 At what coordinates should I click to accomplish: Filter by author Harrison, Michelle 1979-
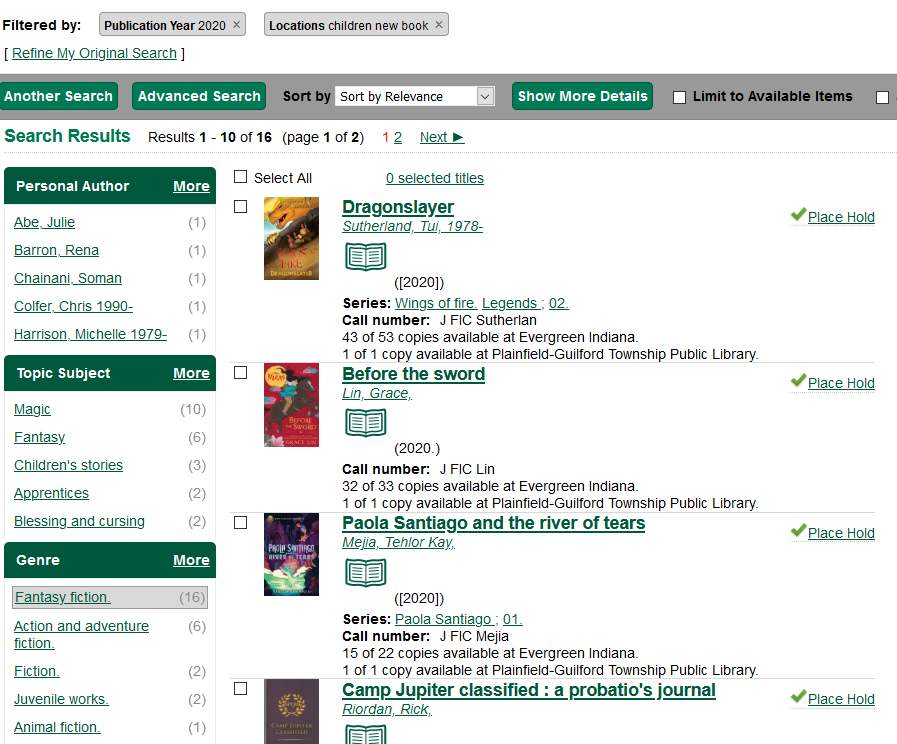(90, 334)
